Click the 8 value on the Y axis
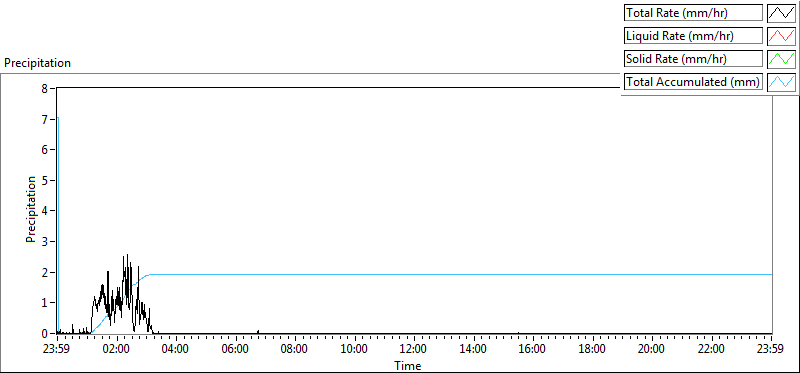The width and height of the screenshot is (800, 373). [x=44, y=88]
